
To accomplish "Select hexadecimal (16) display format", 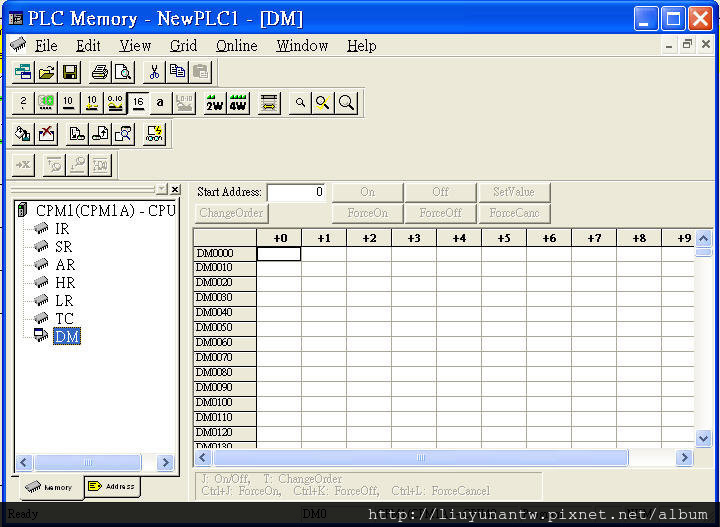I will 138,103.
